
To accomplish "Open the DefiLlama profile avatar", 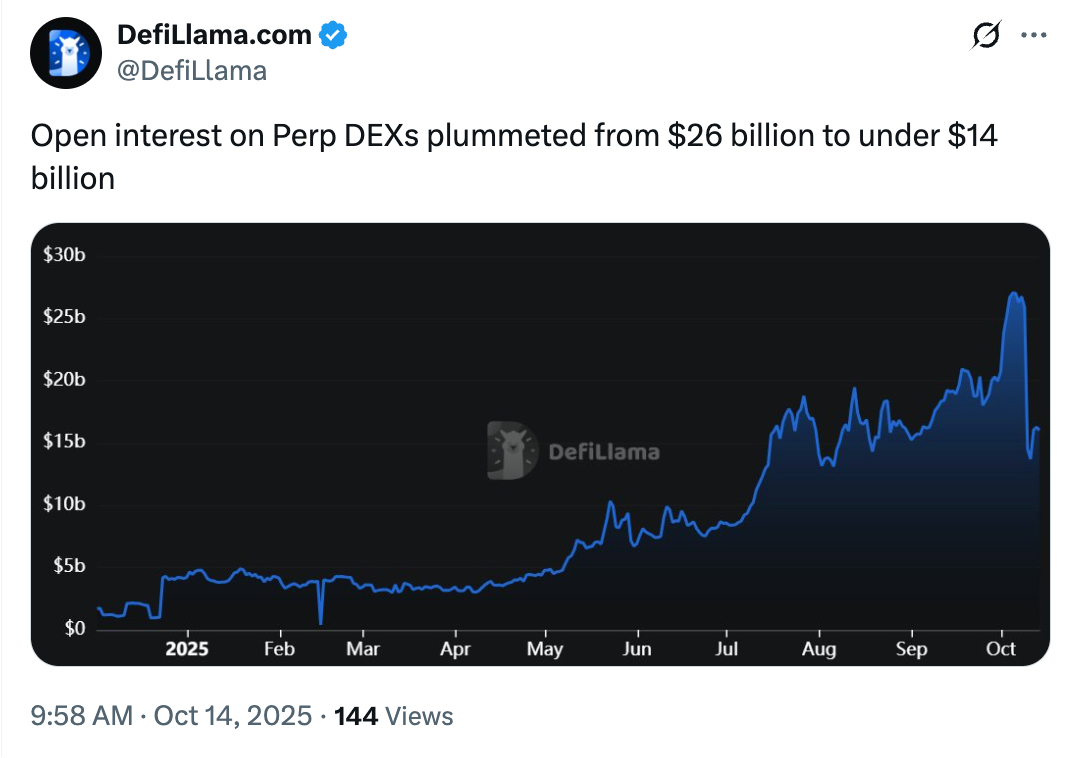I will pos(67,53).
